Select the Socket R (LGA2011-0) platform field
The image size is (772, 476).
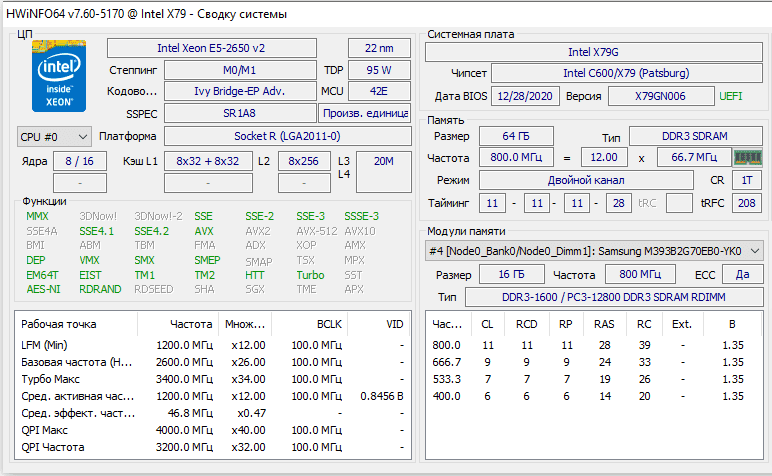pyautogui.click(x=287, y=136)
